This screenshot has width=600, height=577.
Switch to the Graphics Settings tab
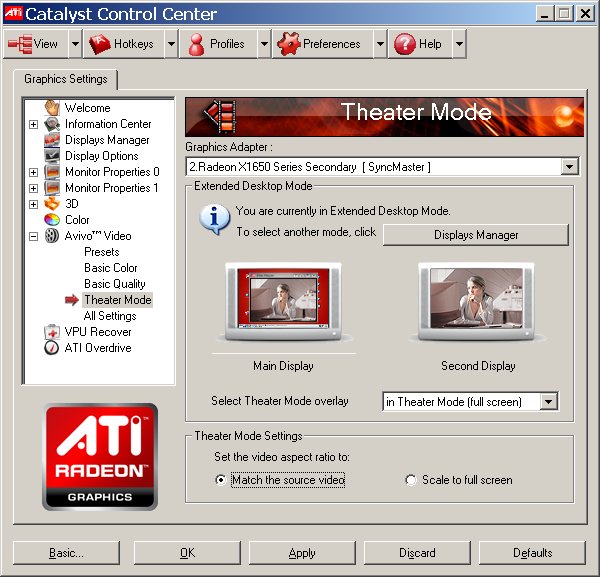pyautogui.click(x=65, y=79)
